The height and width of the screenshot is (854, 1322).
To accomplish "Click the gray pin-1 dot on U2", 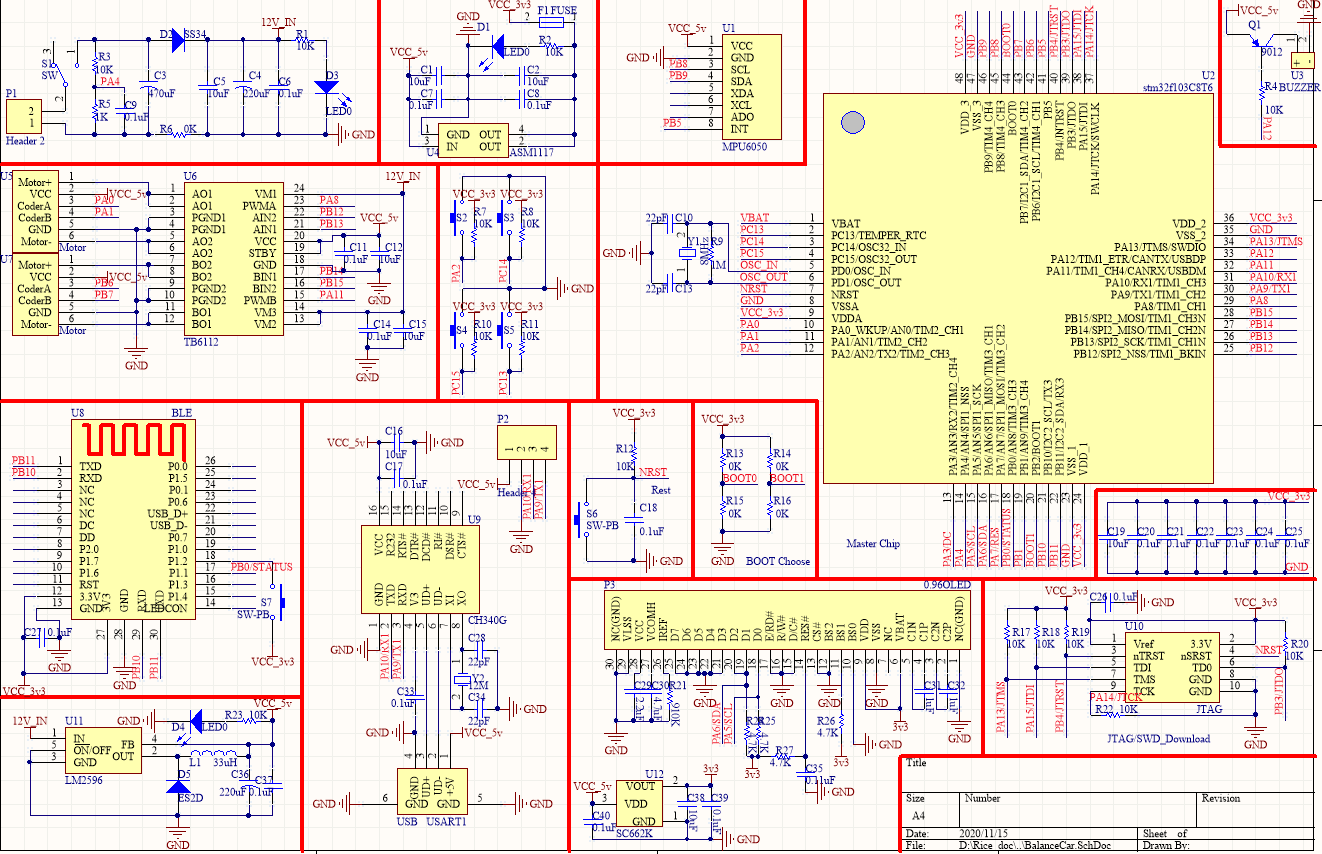I will pos(852,122).
